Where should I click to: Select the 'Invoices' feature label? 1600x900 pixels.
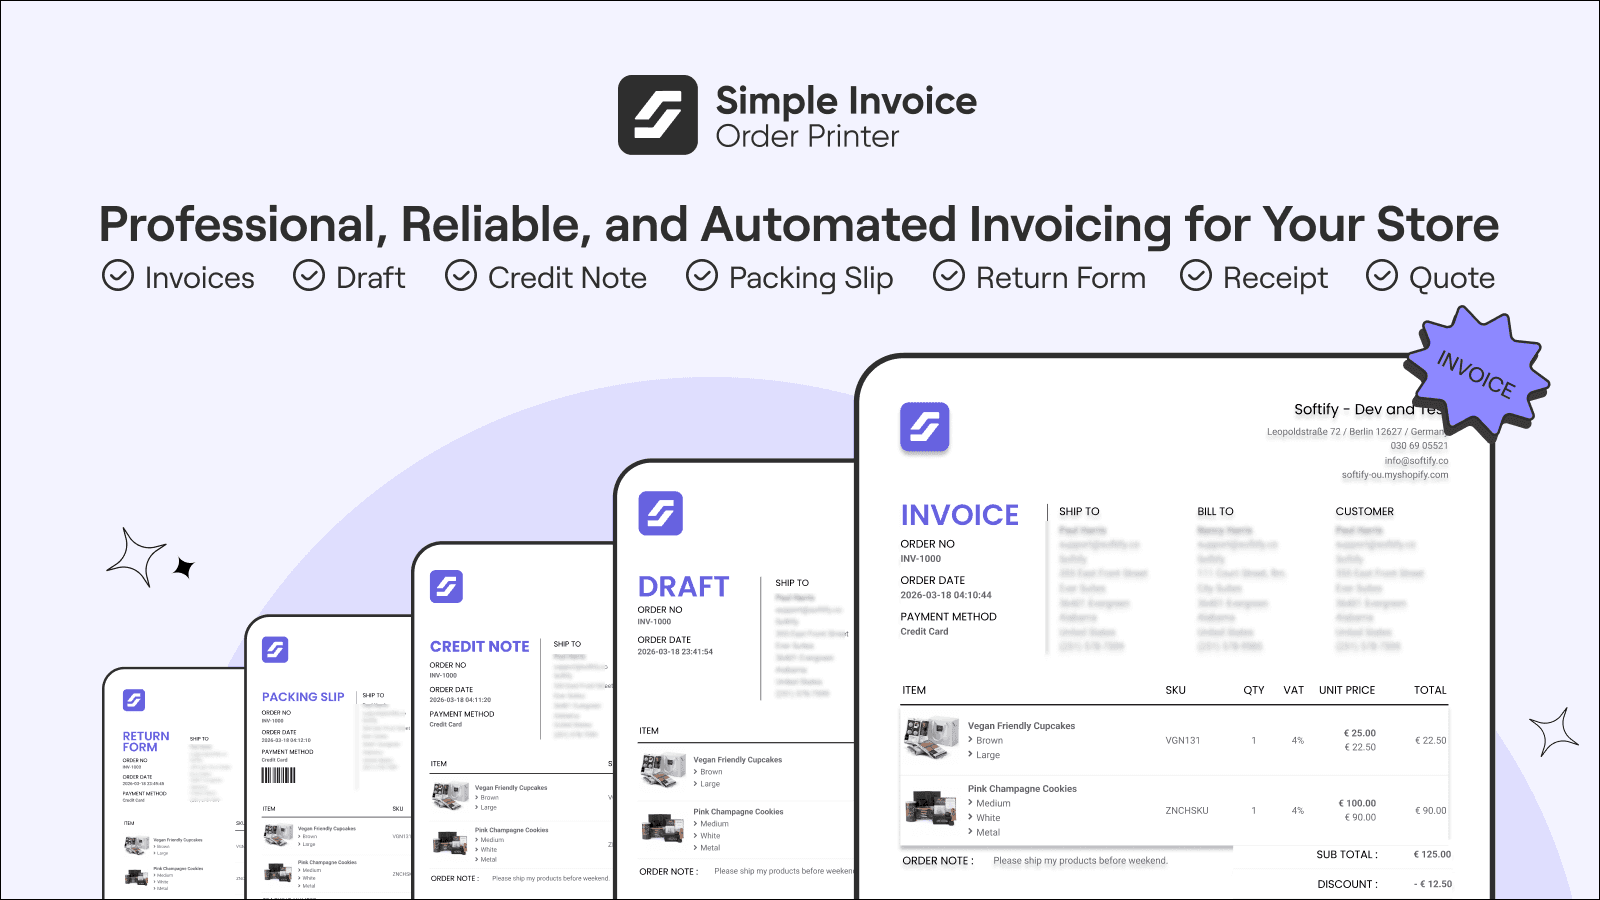point(199,277)
